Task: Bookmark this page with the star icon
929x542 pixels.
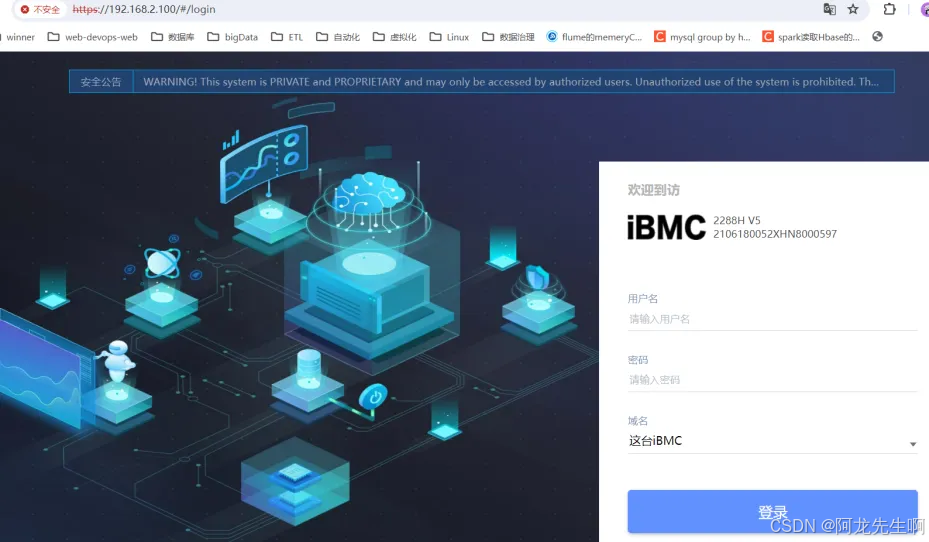Action: [x=853, y=9]
